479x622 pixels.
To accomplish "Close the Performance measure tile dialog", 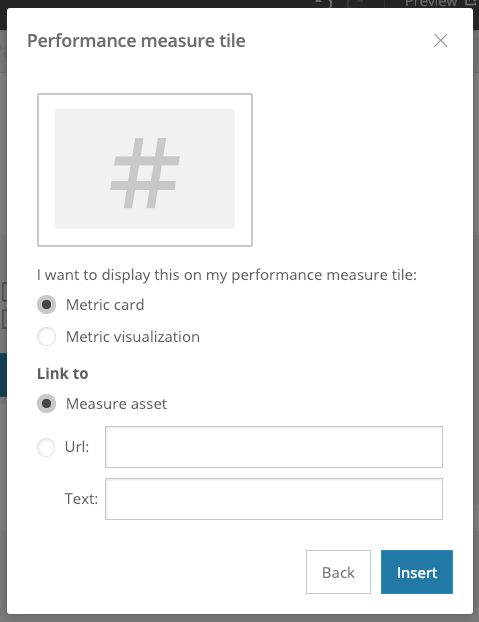I will [x=441, y=40].
